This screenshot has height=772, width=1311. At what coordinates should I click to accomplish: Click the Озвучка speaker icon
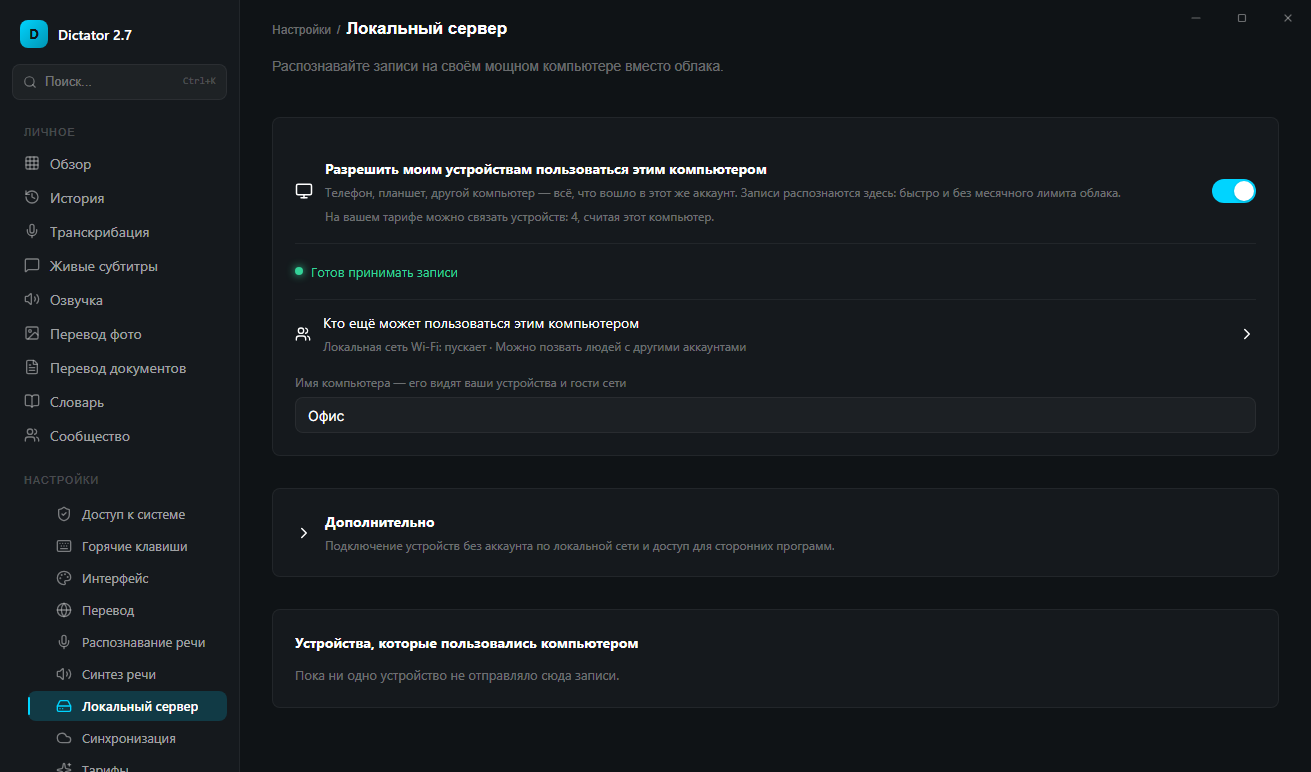point(32,300)
